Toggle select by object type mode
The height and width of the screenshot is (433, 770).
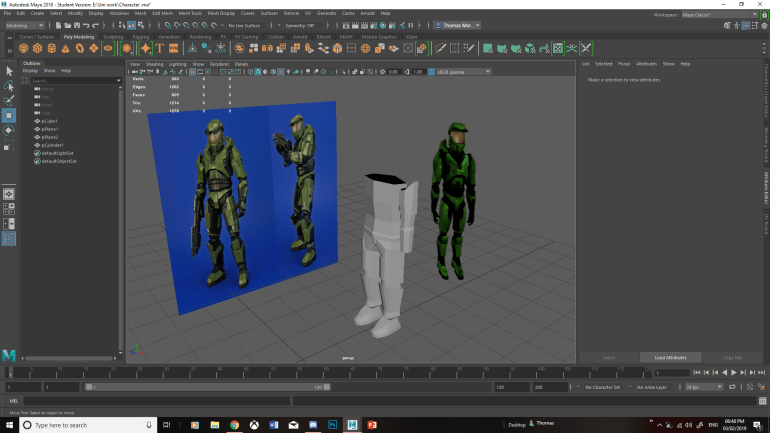(x=132, y=26)
